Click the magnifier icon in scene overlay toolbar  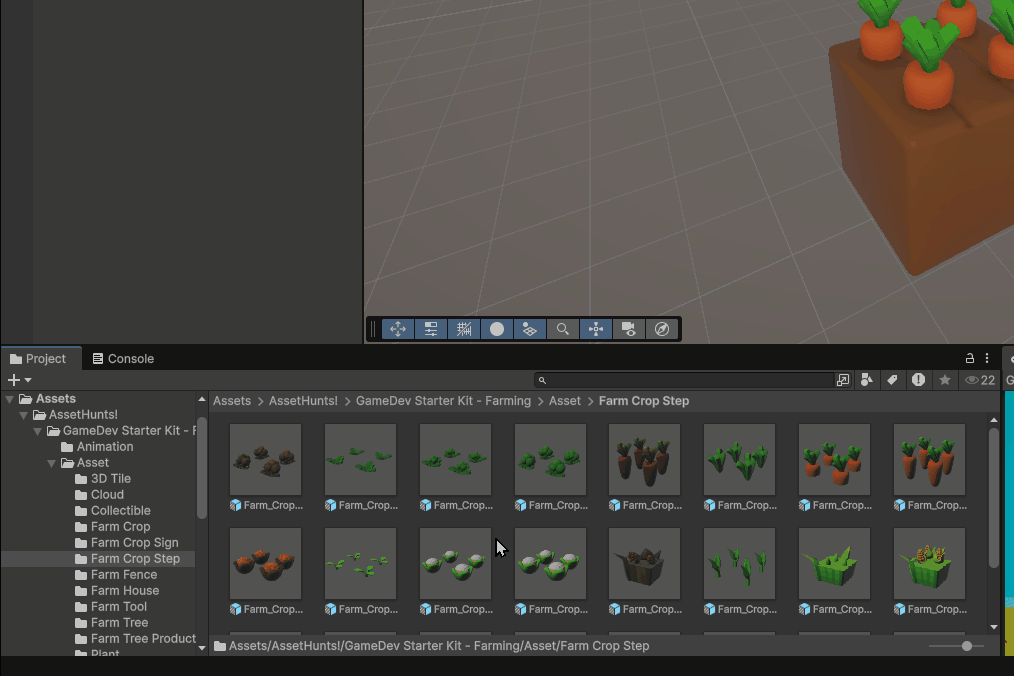point(563,329)
